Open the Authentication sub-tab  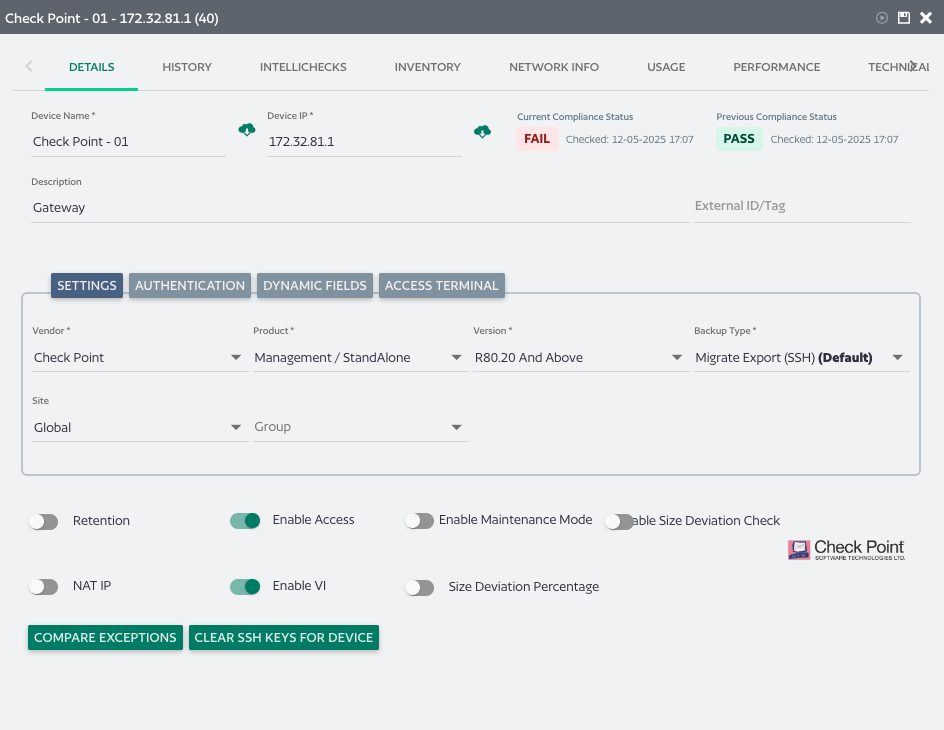click(x=190, y=286)
